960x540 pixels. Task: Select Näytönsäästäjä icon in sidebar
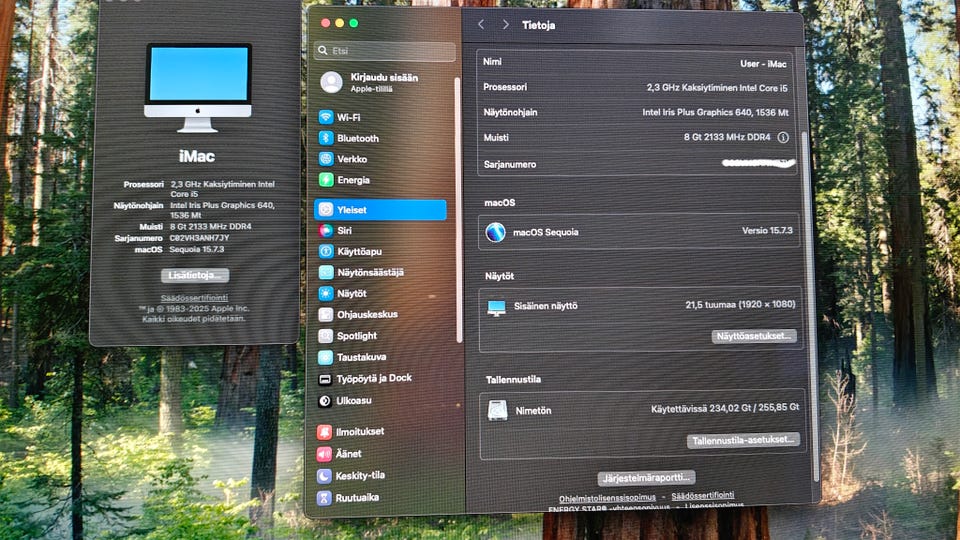pos(326,272)
